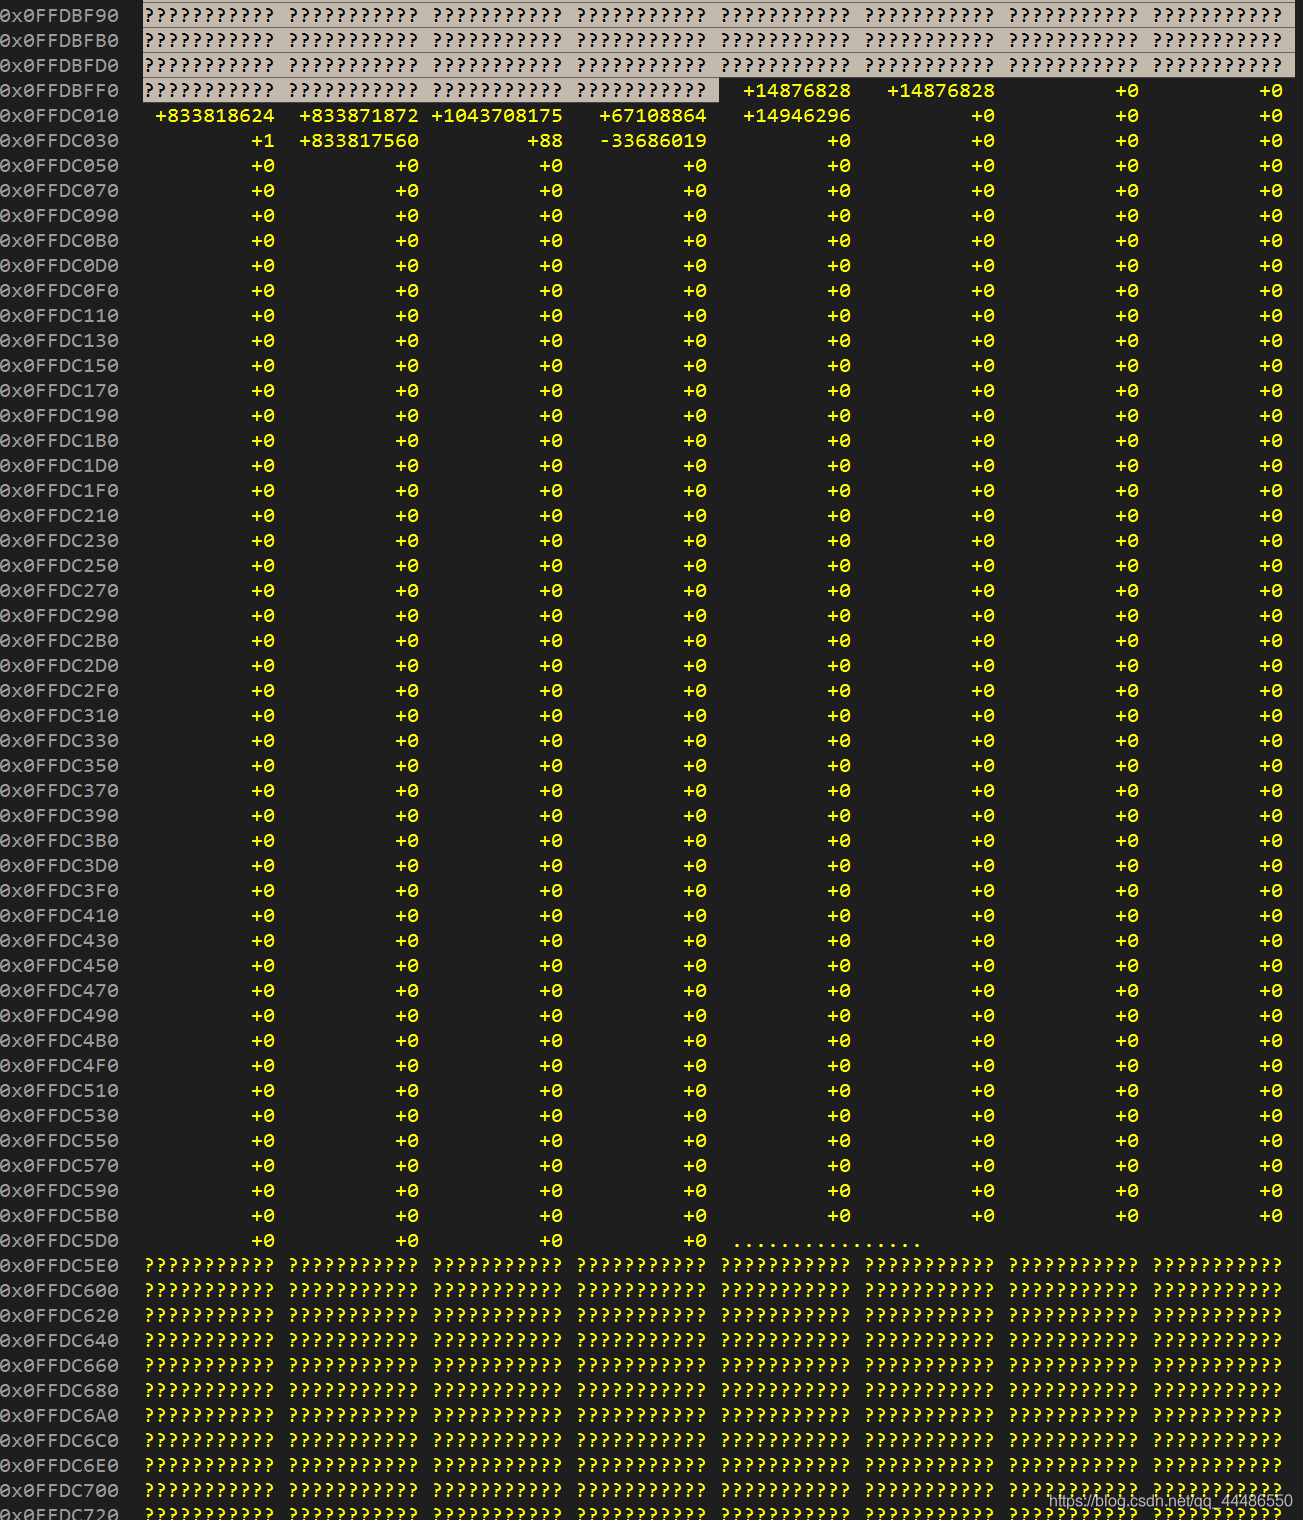Select memory address 0x0FFDBFB0
Viewport: 1303px width, 1520px height.
pyautogui.click(x=59, y=41)
